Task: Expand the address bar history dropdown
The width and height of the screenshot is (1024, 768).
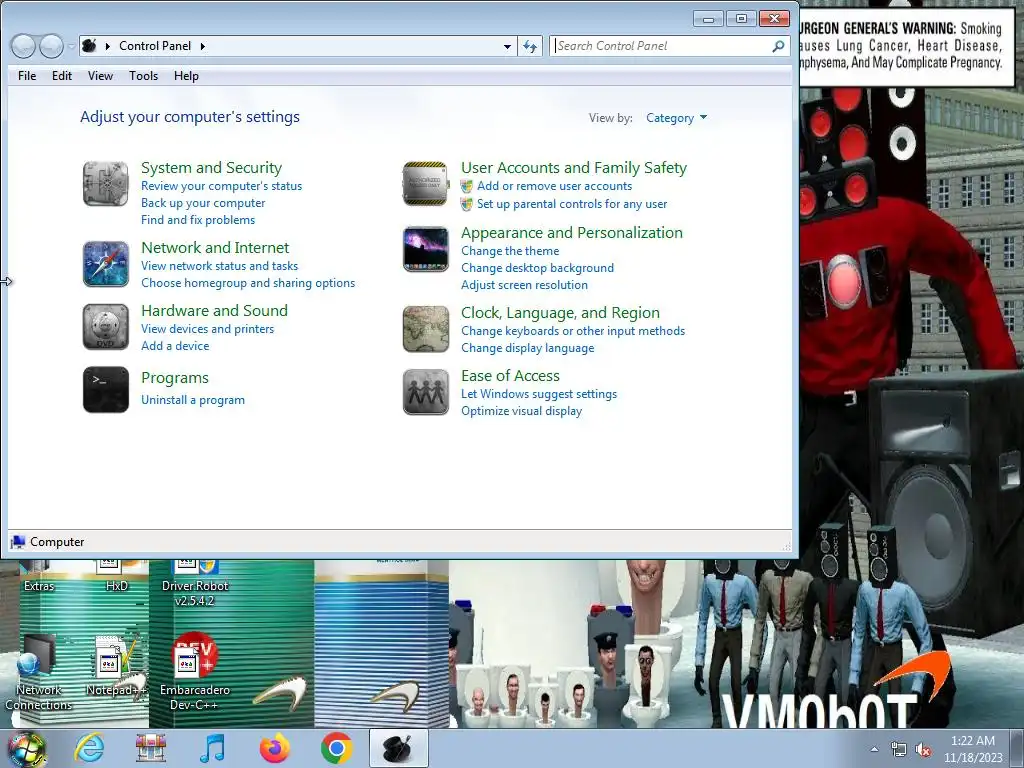Action: point(507,46)
